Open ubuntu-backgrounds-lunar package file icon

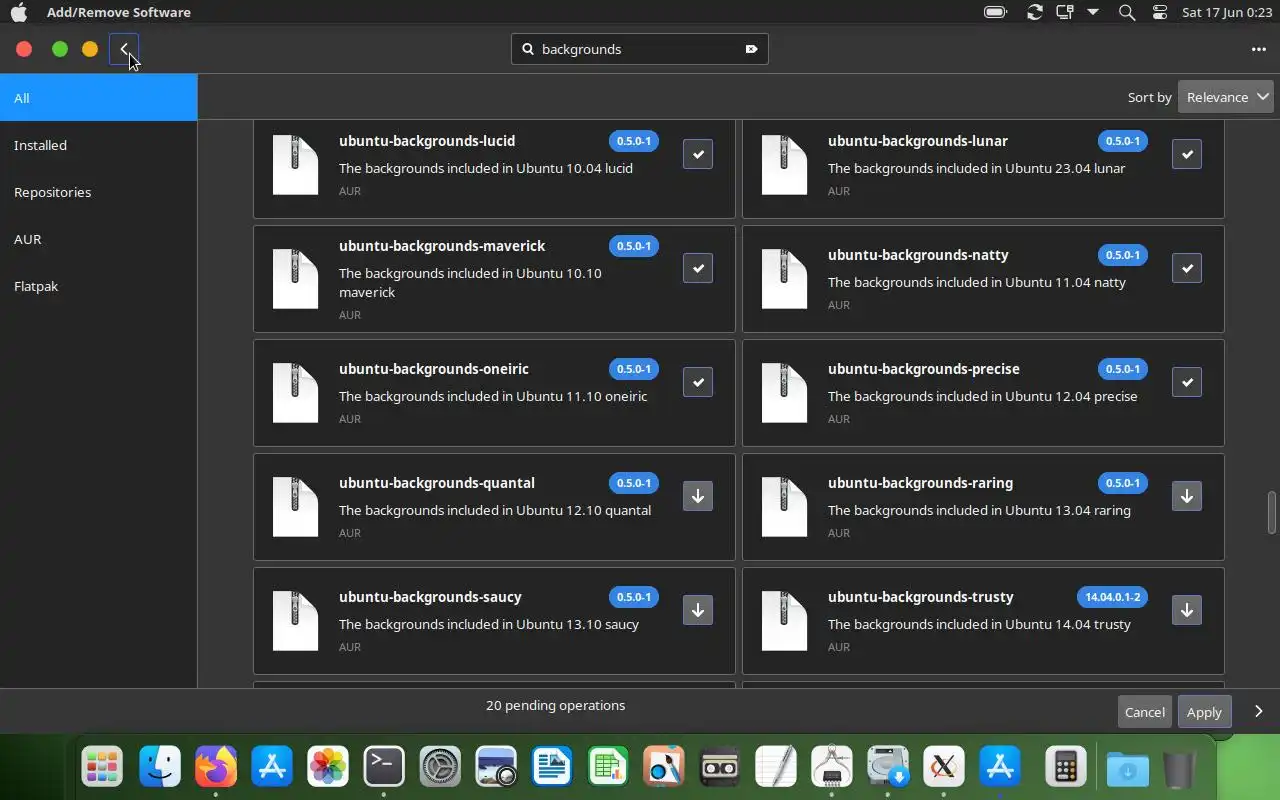pyautogui.click(x=784, y=165)
